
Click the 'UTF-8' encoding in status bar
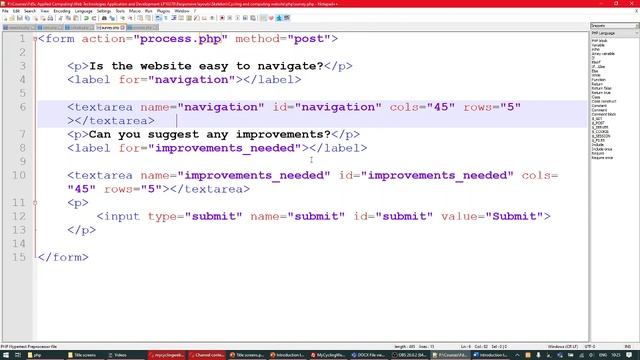pyautogui.click(x=590, y=347)
